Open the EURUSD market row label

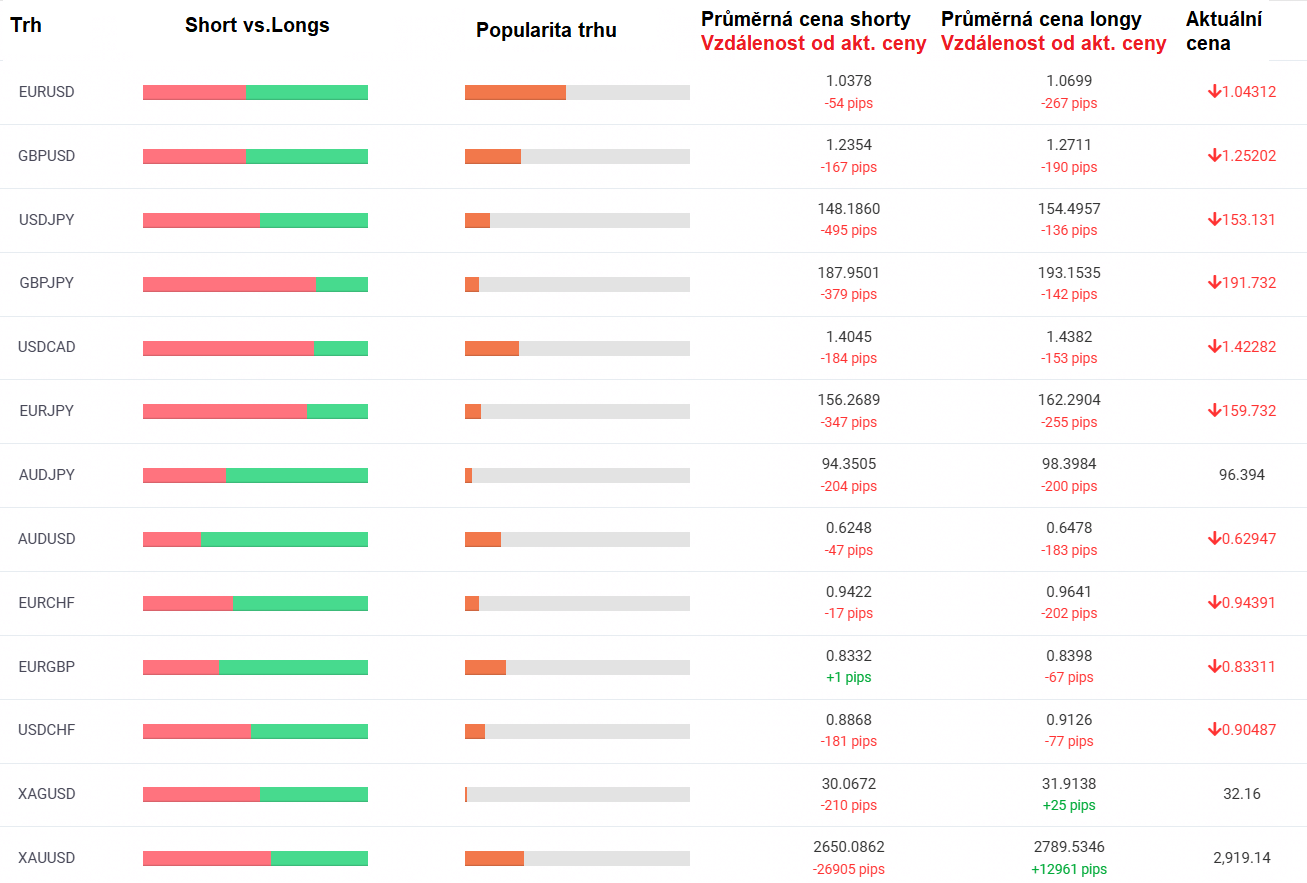pos(47,92)
